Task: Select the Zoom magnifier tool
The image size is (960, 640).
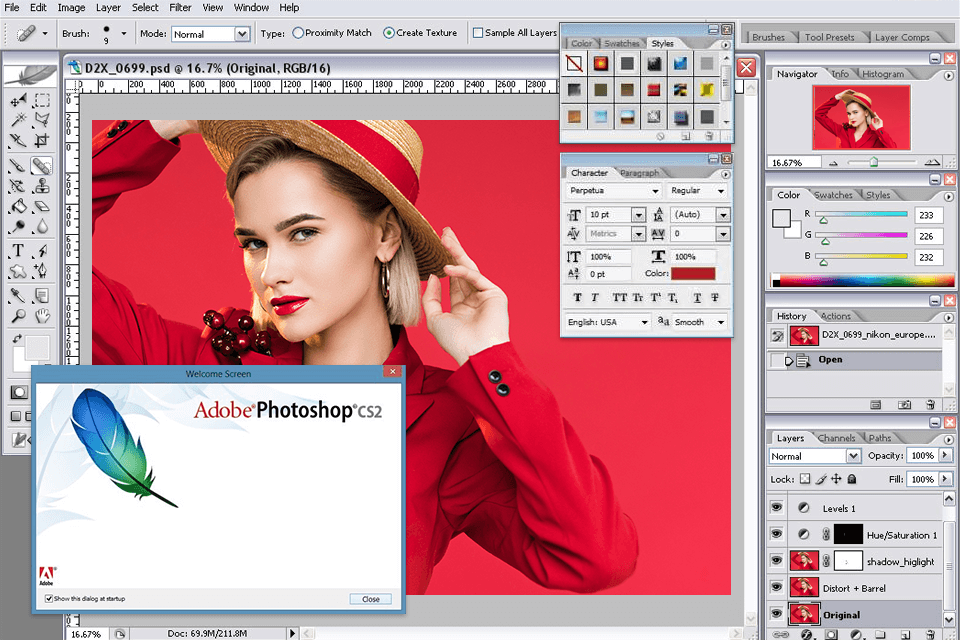Action: coord(18,316)
